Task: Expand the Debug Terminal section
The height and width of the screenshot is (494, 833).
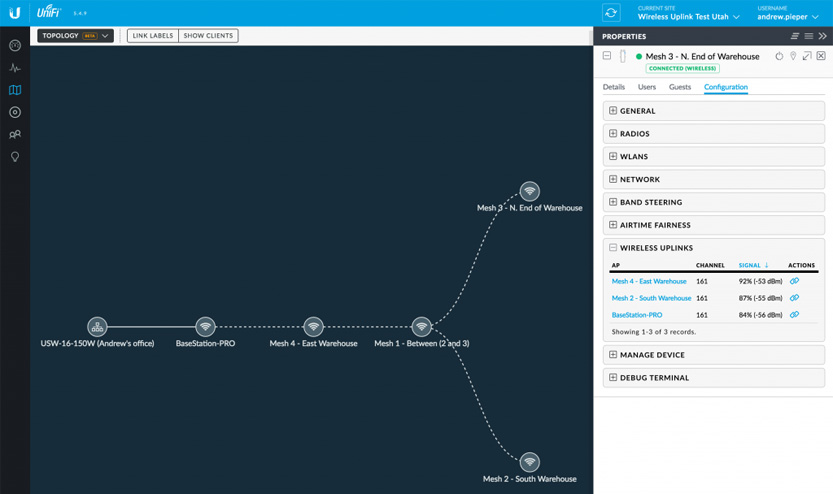Action: [713, 378]
